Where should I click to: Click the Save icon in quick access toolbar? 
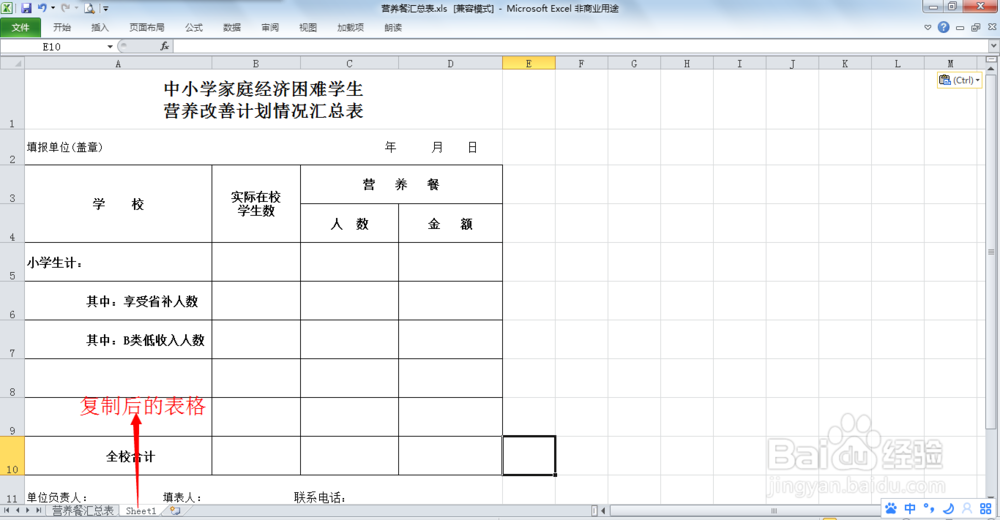26,8
